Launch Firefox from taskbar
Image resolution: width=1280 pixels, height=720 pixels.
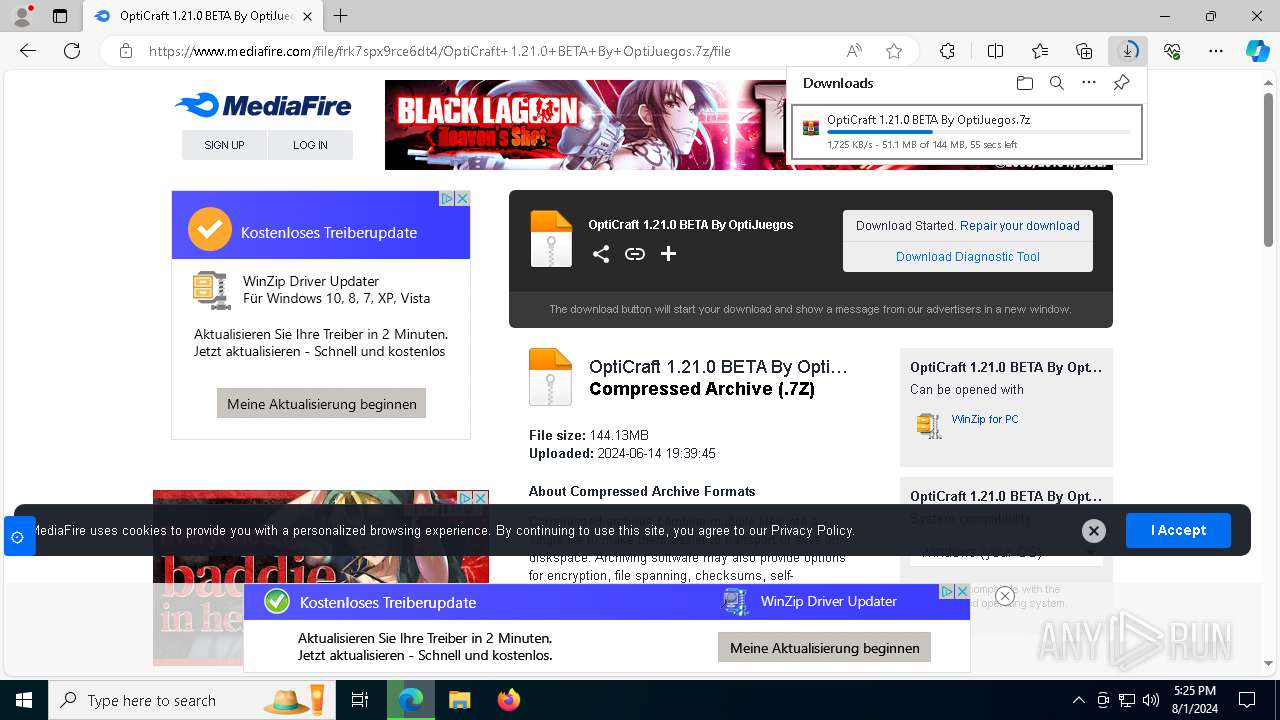click(x=508, y=700)
